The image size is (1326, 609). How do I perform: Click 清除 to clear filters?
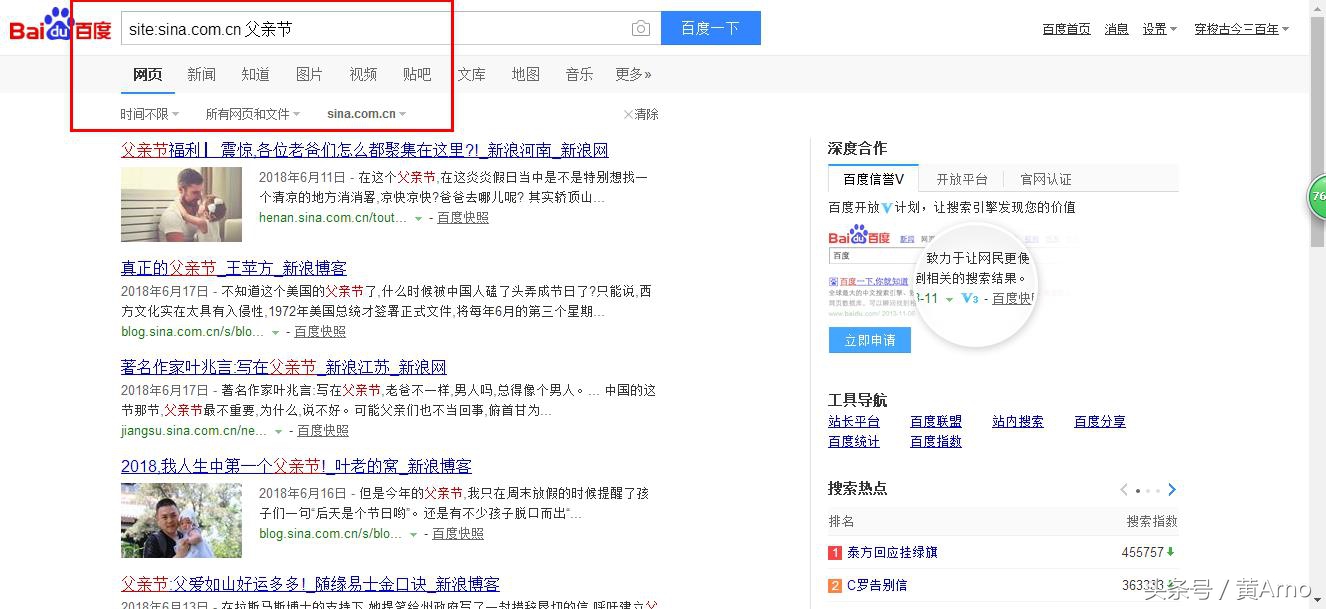[x=641, y=114]
